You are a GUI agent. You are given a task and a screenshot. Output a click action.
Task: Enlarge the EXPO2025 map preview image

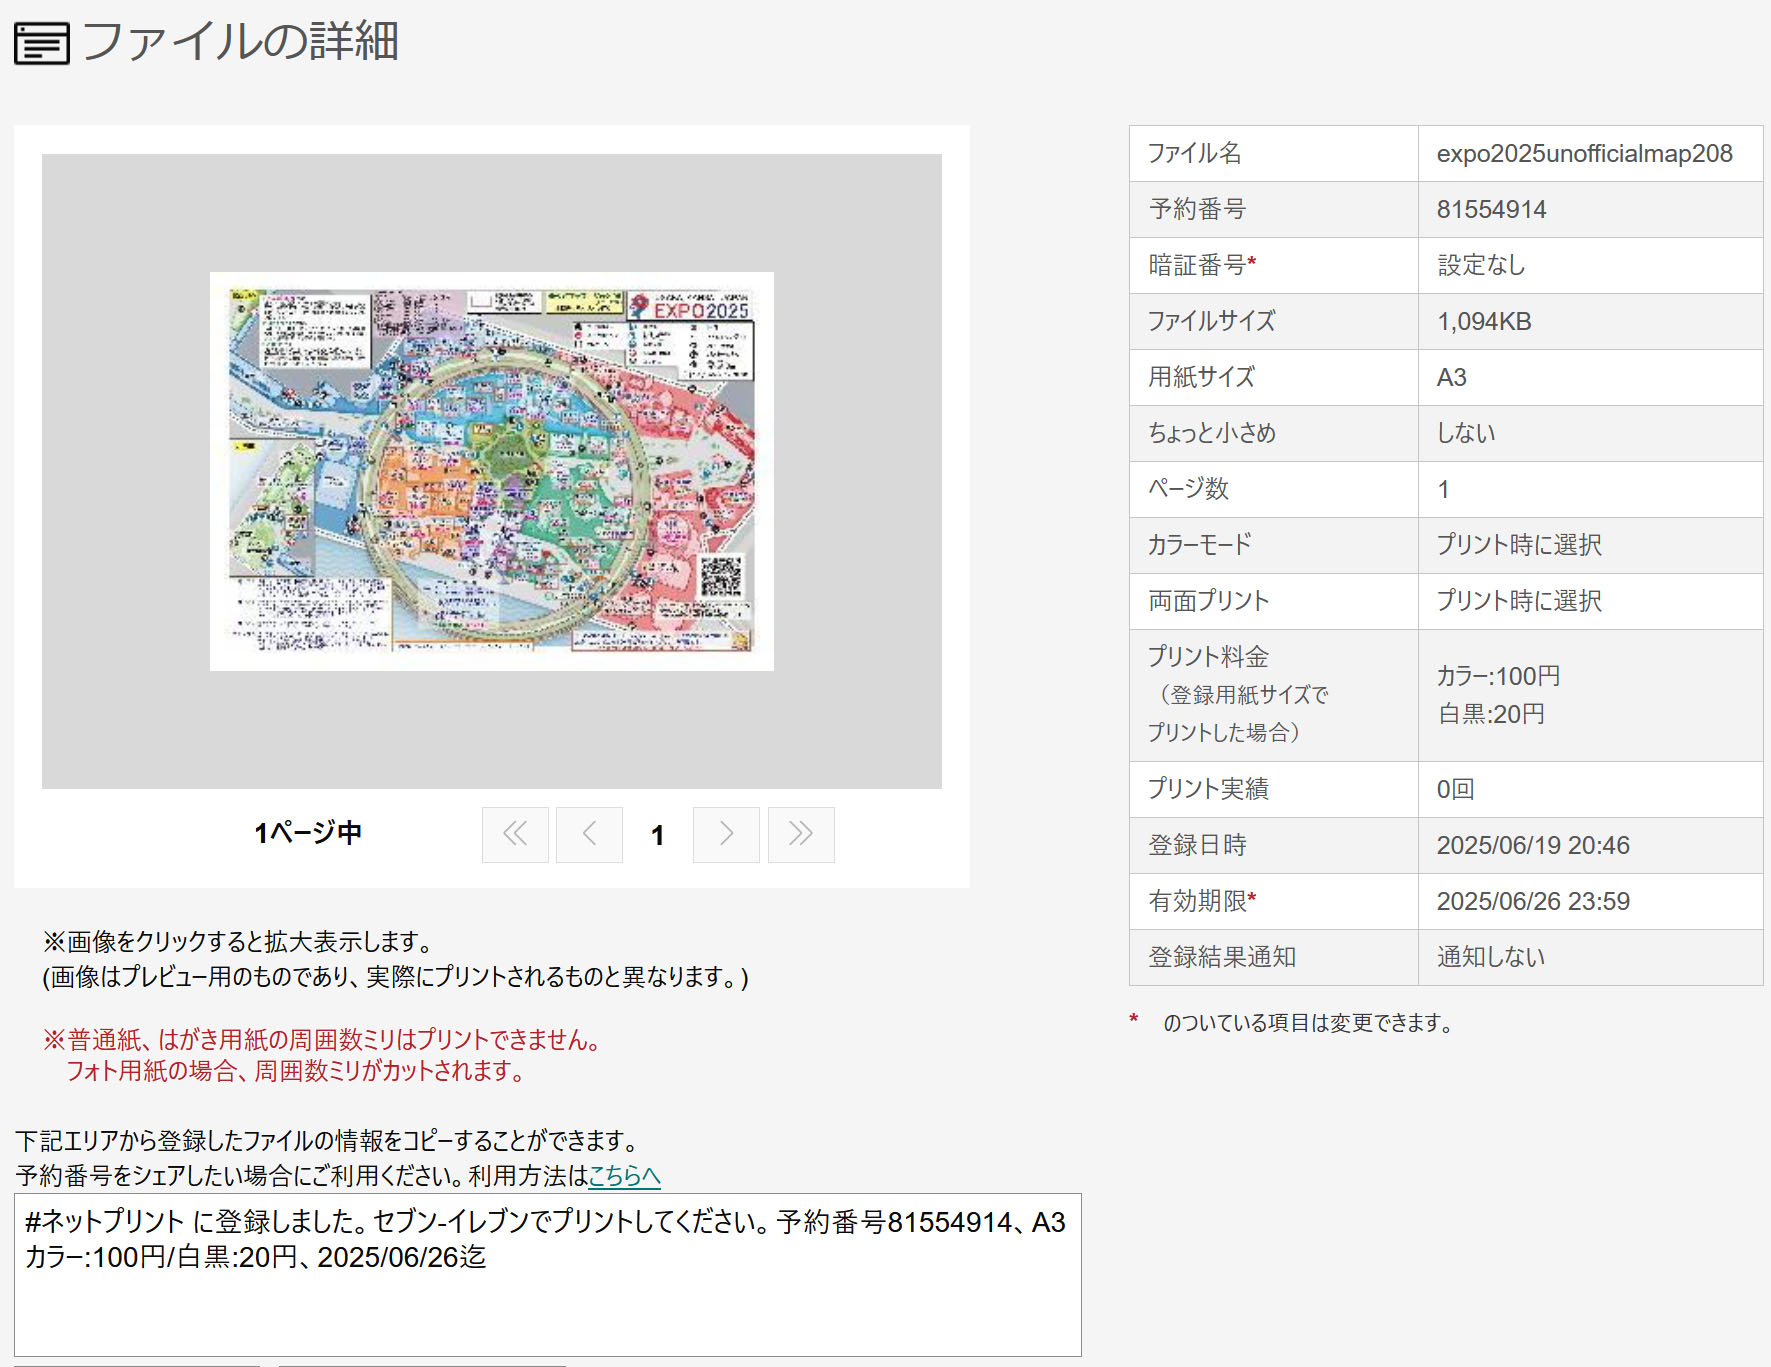[491, 471]
